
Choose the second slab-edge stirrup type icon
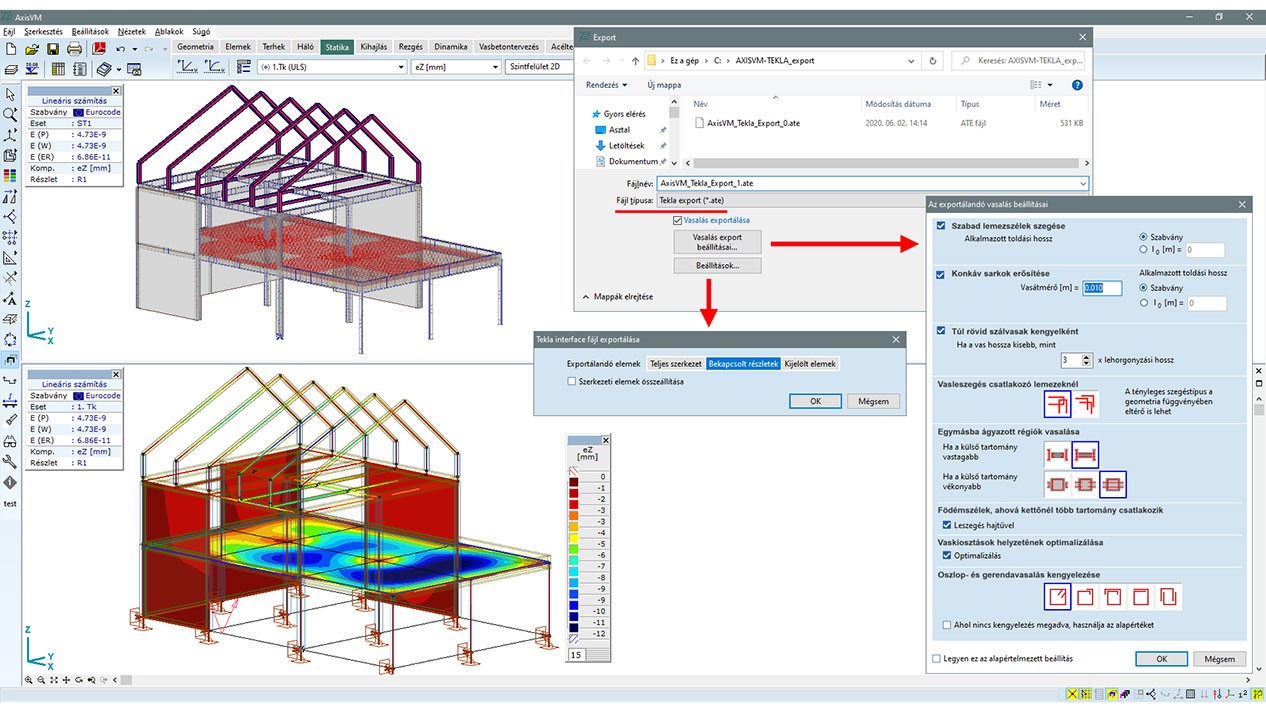tap(1085, 404)
